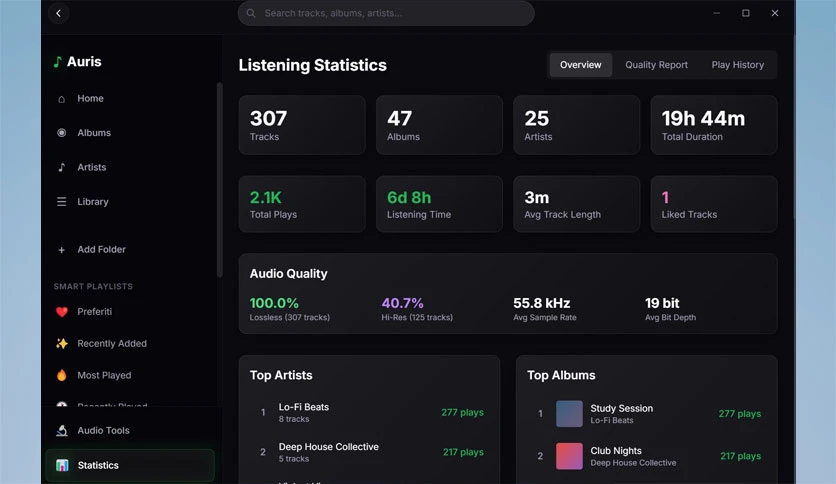
Task: Click the Listening Statistics title
Action: 312,65
